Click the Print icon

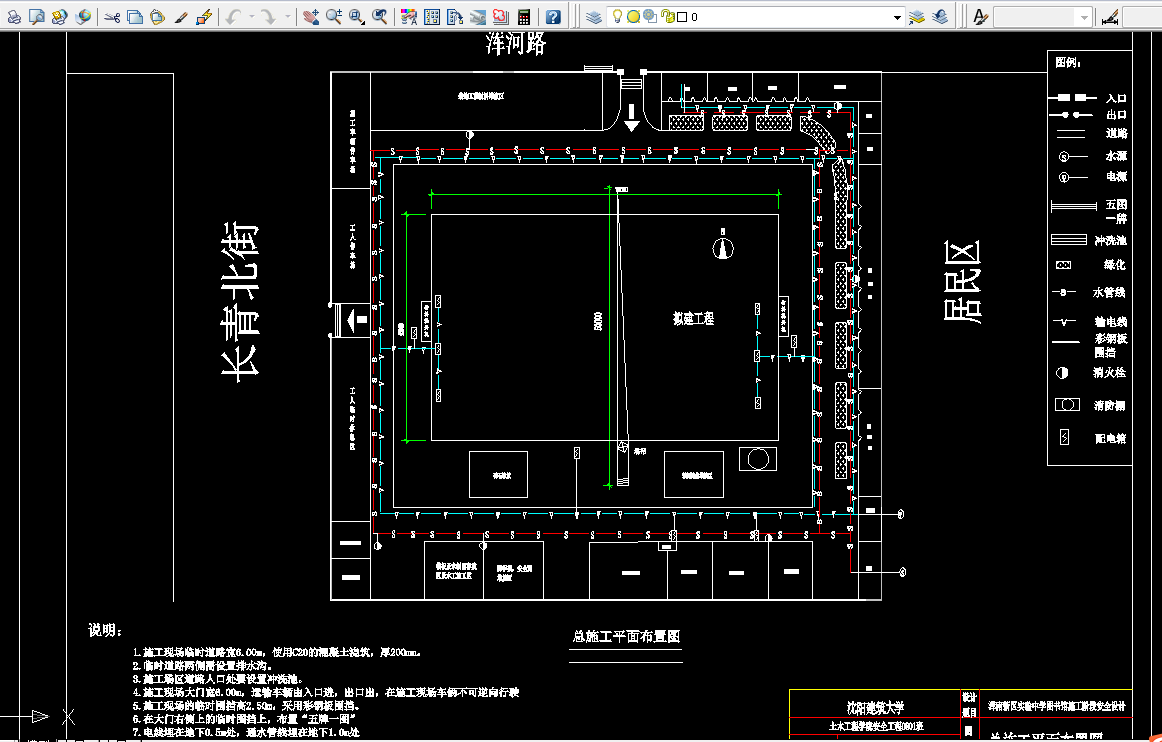pyautogui.click(x=14, y=15)
